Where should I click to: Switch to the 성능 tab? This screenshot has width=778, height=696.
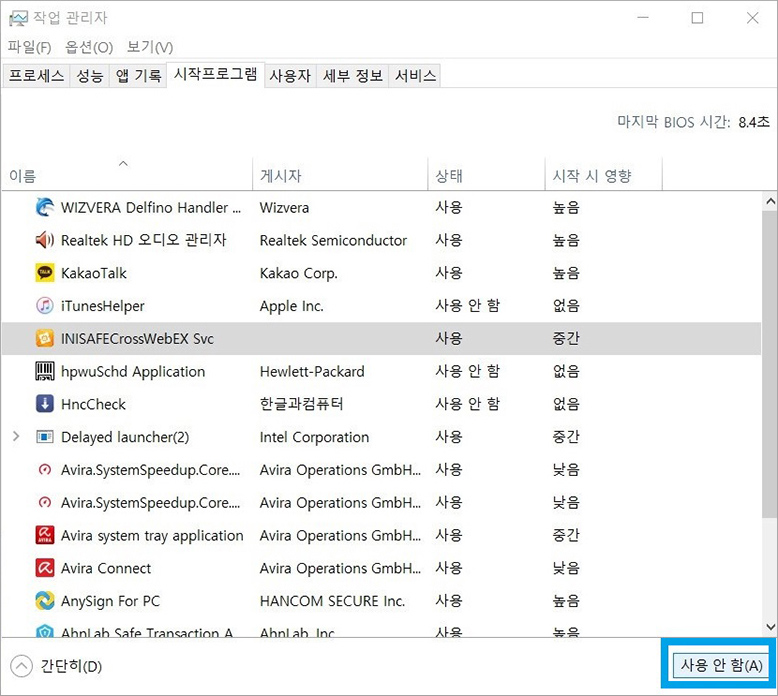[90, 75]
